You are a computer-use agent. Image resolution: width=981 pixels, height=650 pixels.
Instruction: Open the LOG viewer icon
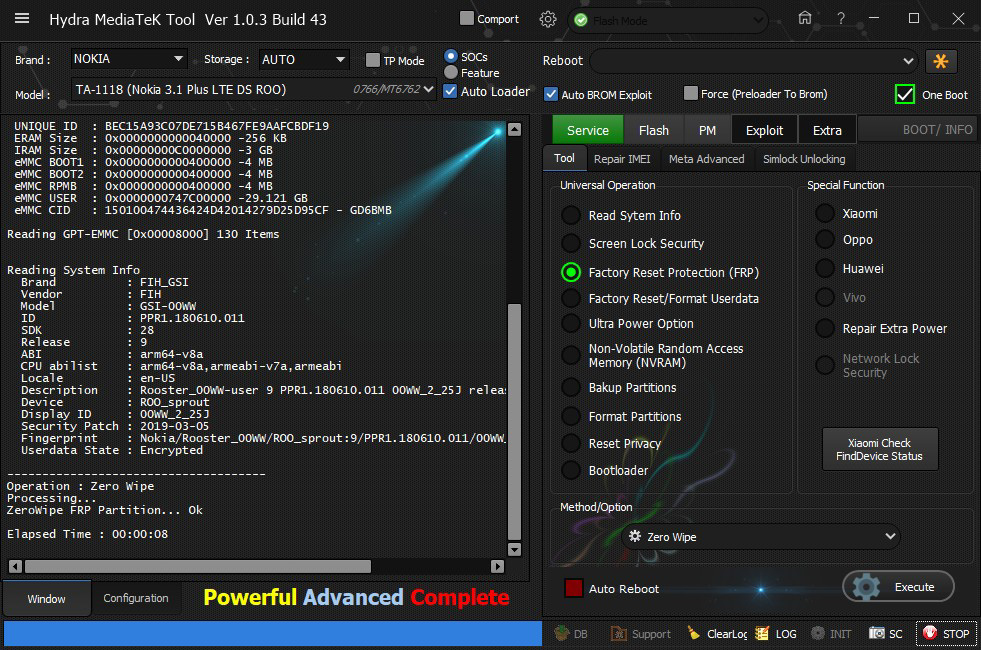coord(762,634)
